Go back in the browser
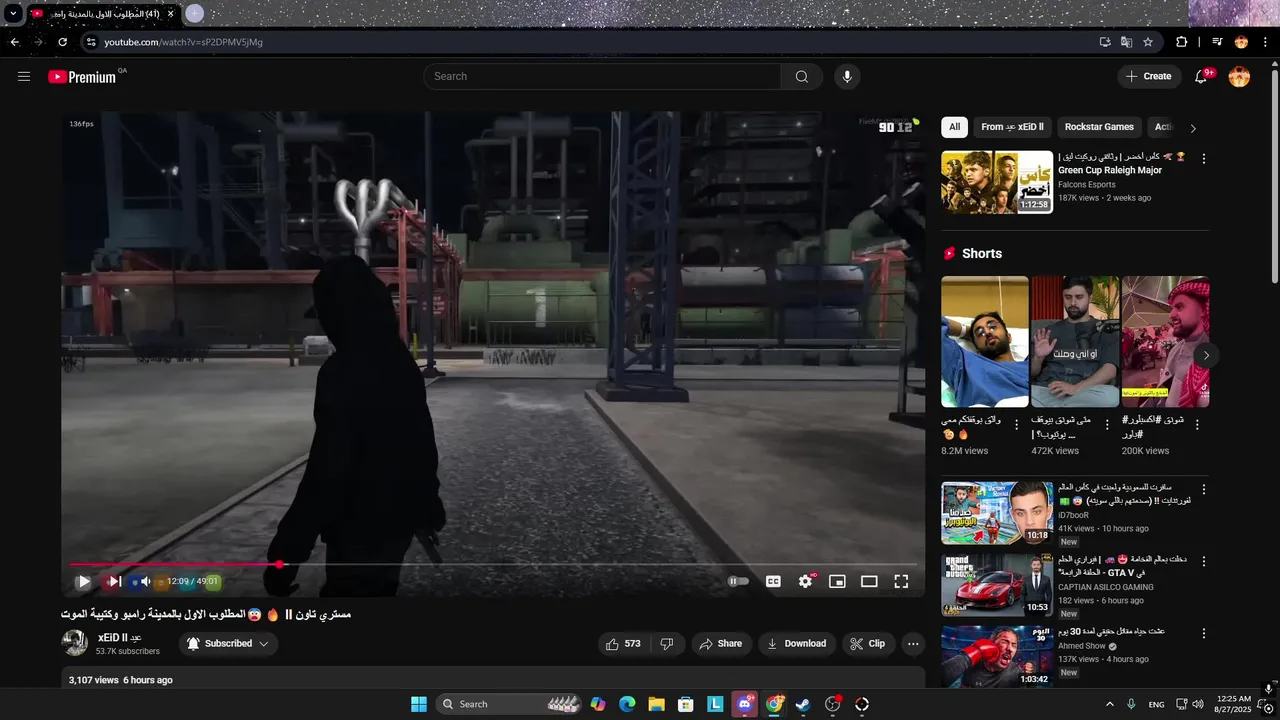This screenshot has width=1280, height=720. coord(15,42)
